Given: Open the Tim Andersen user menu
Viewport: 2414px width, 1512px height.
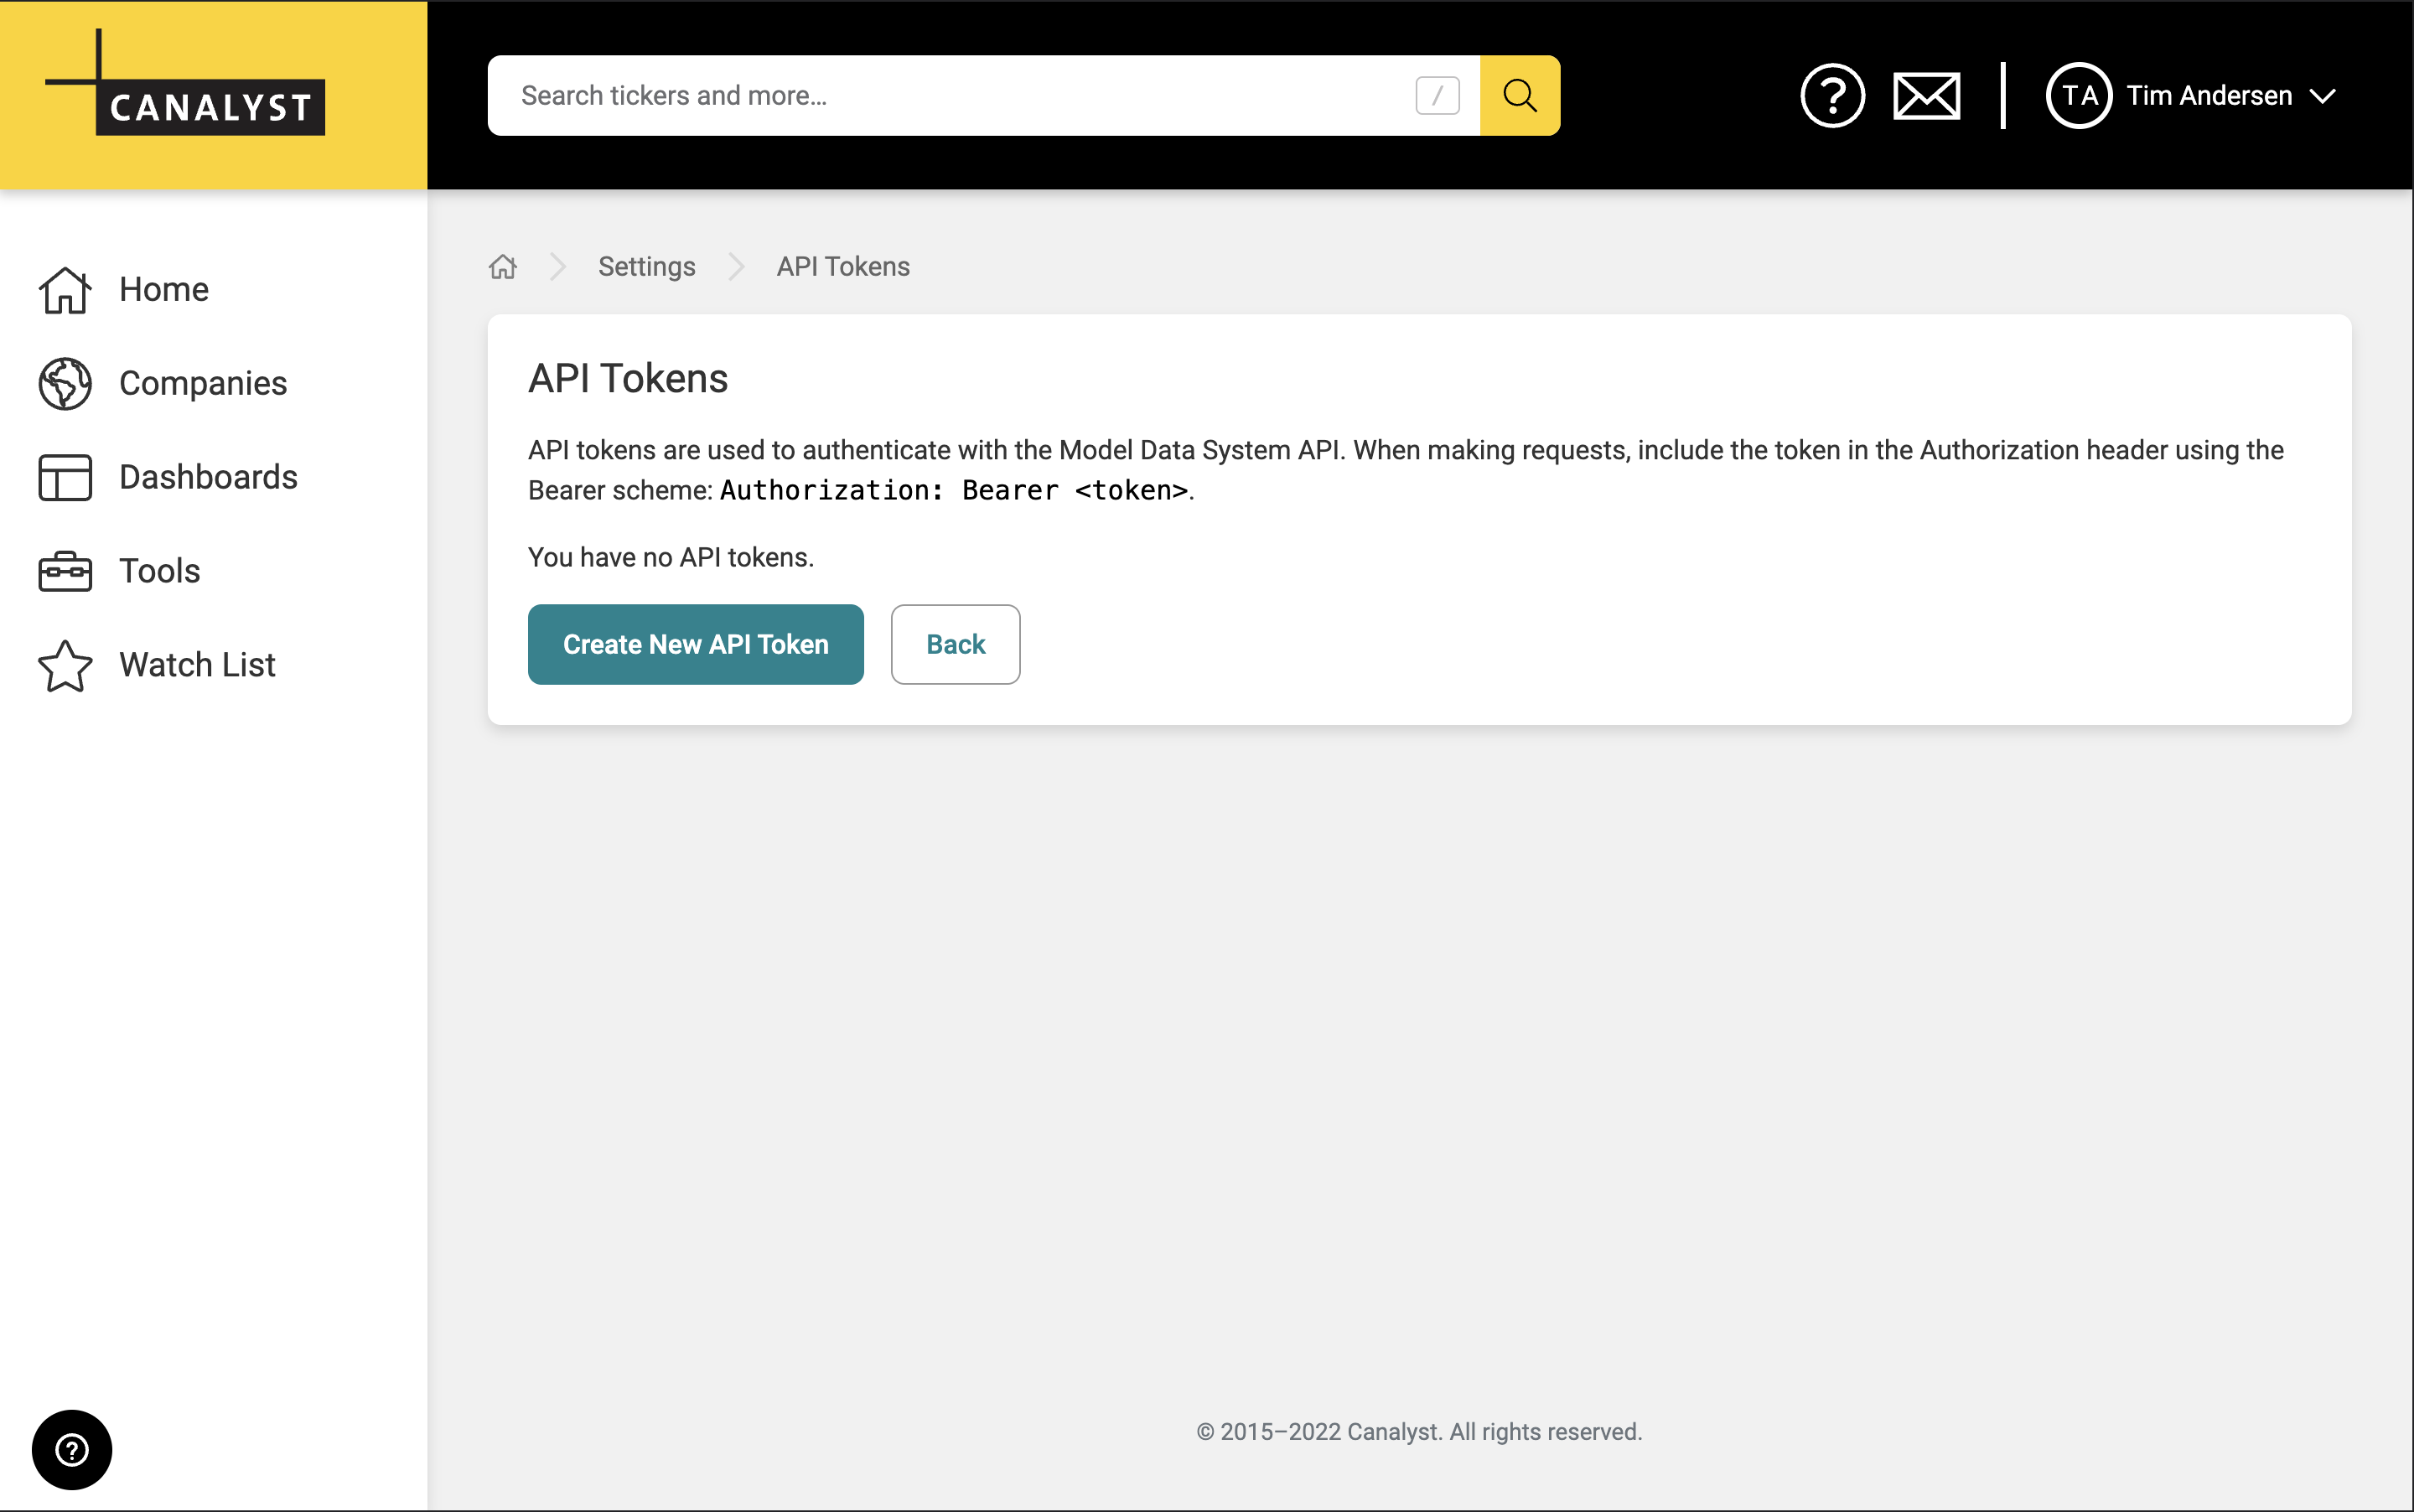Looking at the screenshot, I should [2208, 95].
